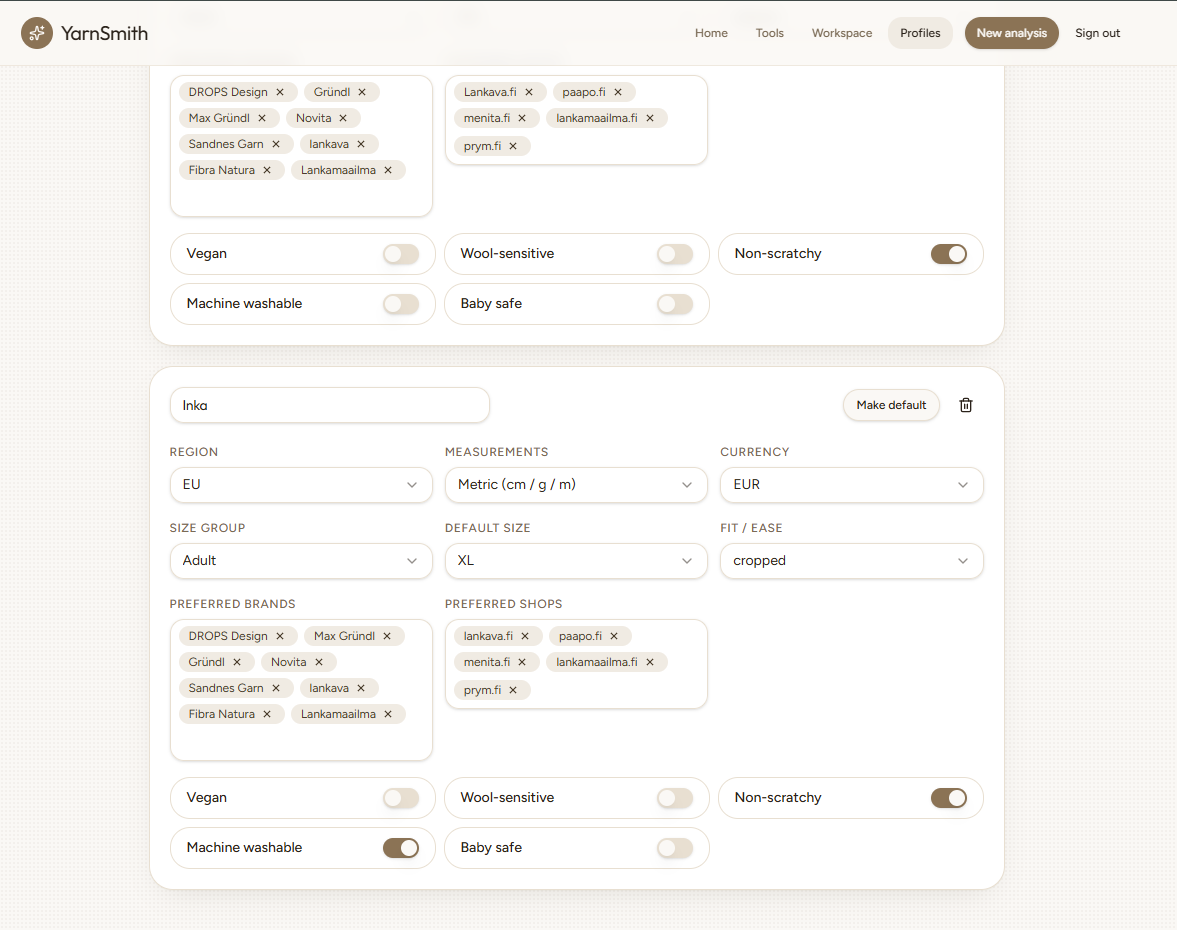Remove Fibra Natura tag in the upper brands box
Screen dimensions: 1177x930
click(267, 170)
